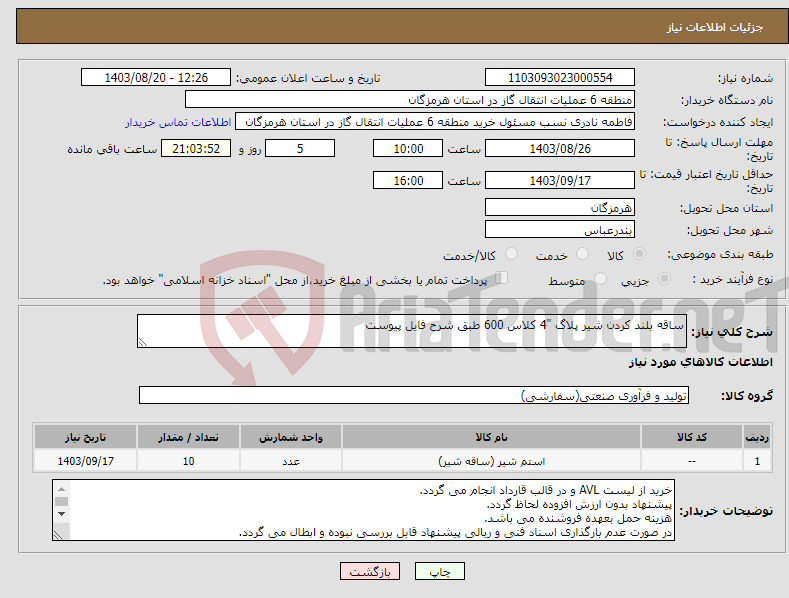Click the general description text area
This screenshot has width=789, height=598.
[412, 331]
